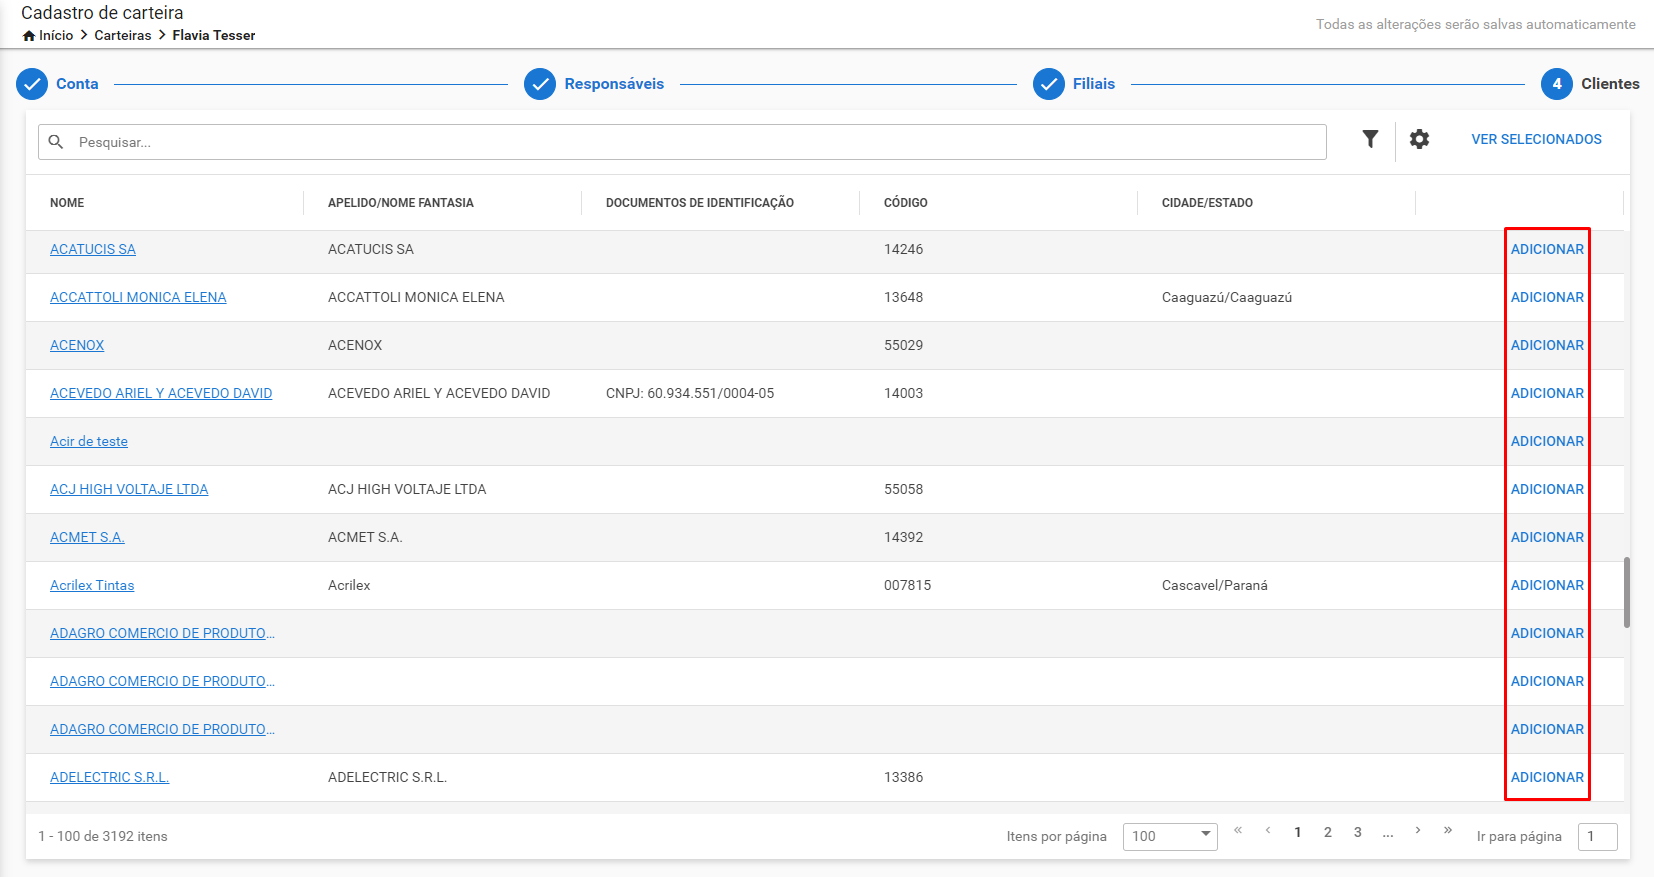Open ACENOX client link
The height and width of the screenshot is (877, 1654).
pyautogui.click(x=77, y=345)
